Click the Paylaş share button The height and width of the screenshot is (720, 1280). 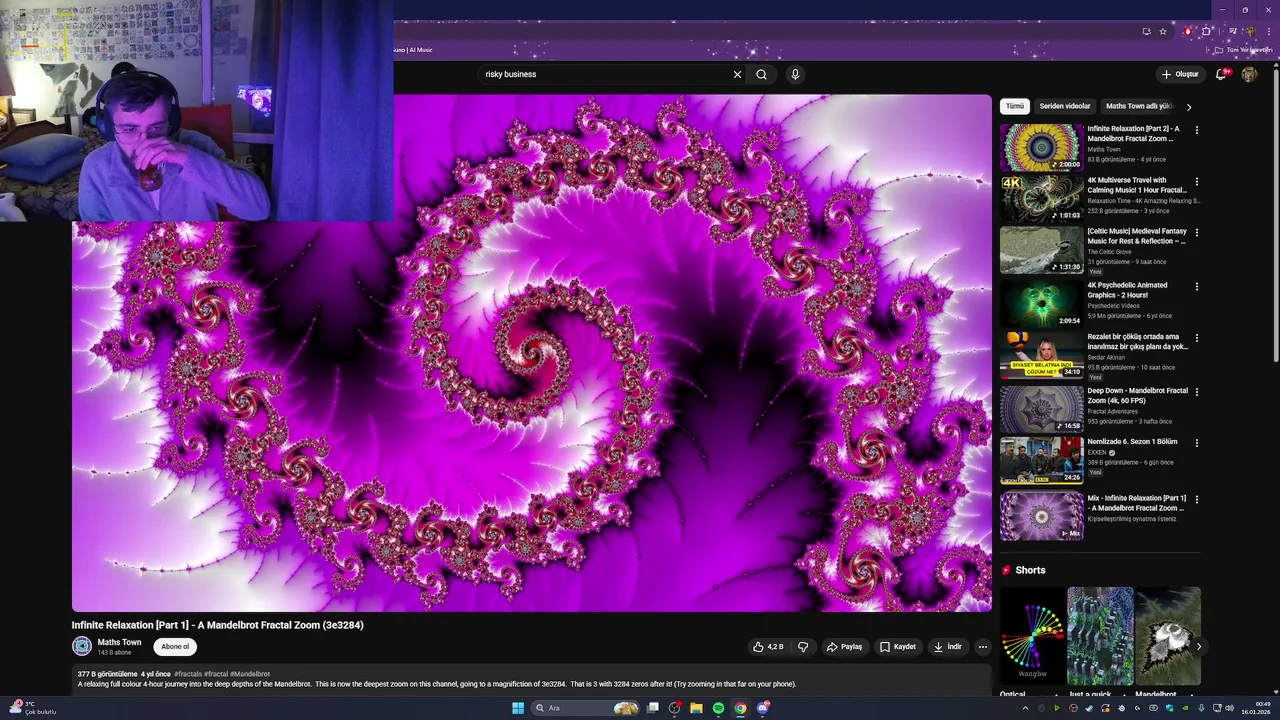(x=844, y=647)
